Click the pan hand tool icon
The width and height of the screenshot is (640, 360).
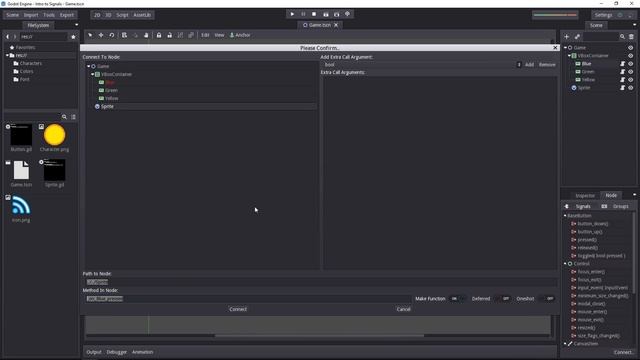[146, 35]
